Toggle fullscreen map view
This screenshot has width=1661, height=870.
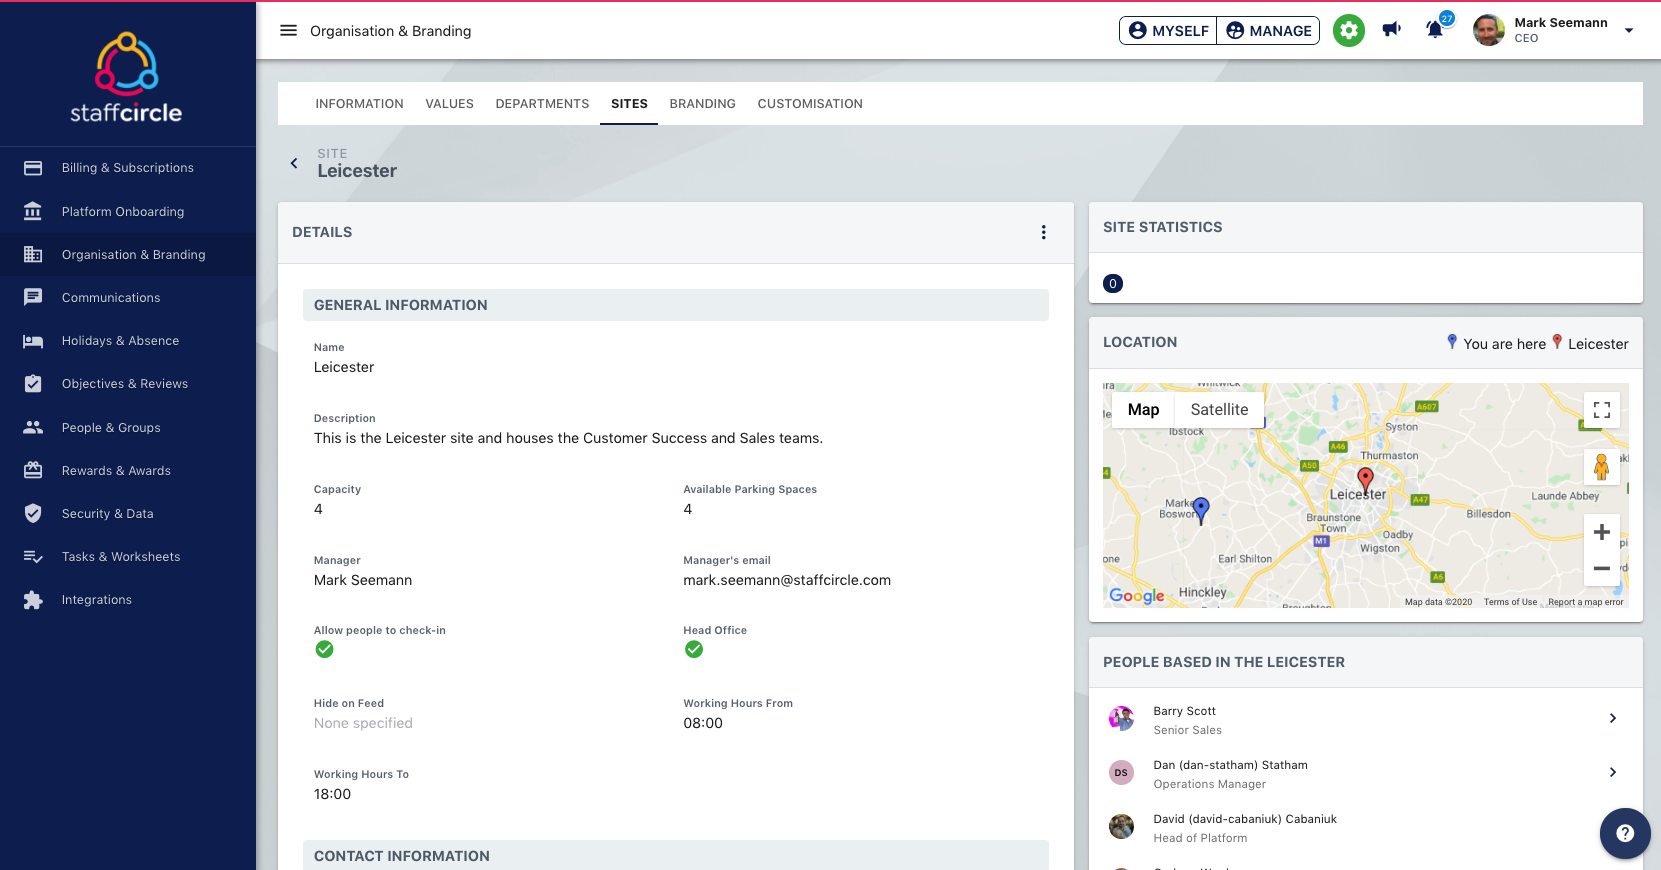1601,410
